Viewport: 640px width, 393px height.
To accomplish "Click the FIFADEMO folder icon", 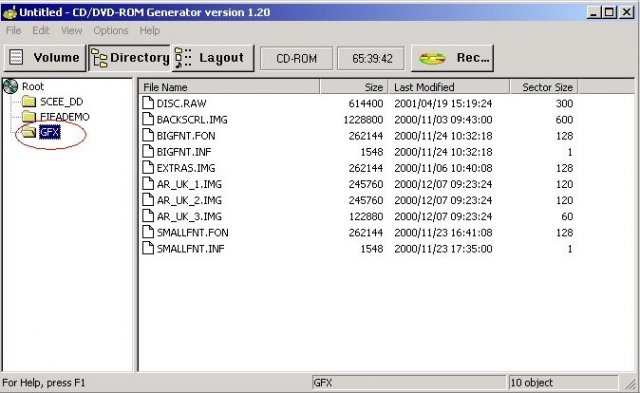I will tap(29, 117).
